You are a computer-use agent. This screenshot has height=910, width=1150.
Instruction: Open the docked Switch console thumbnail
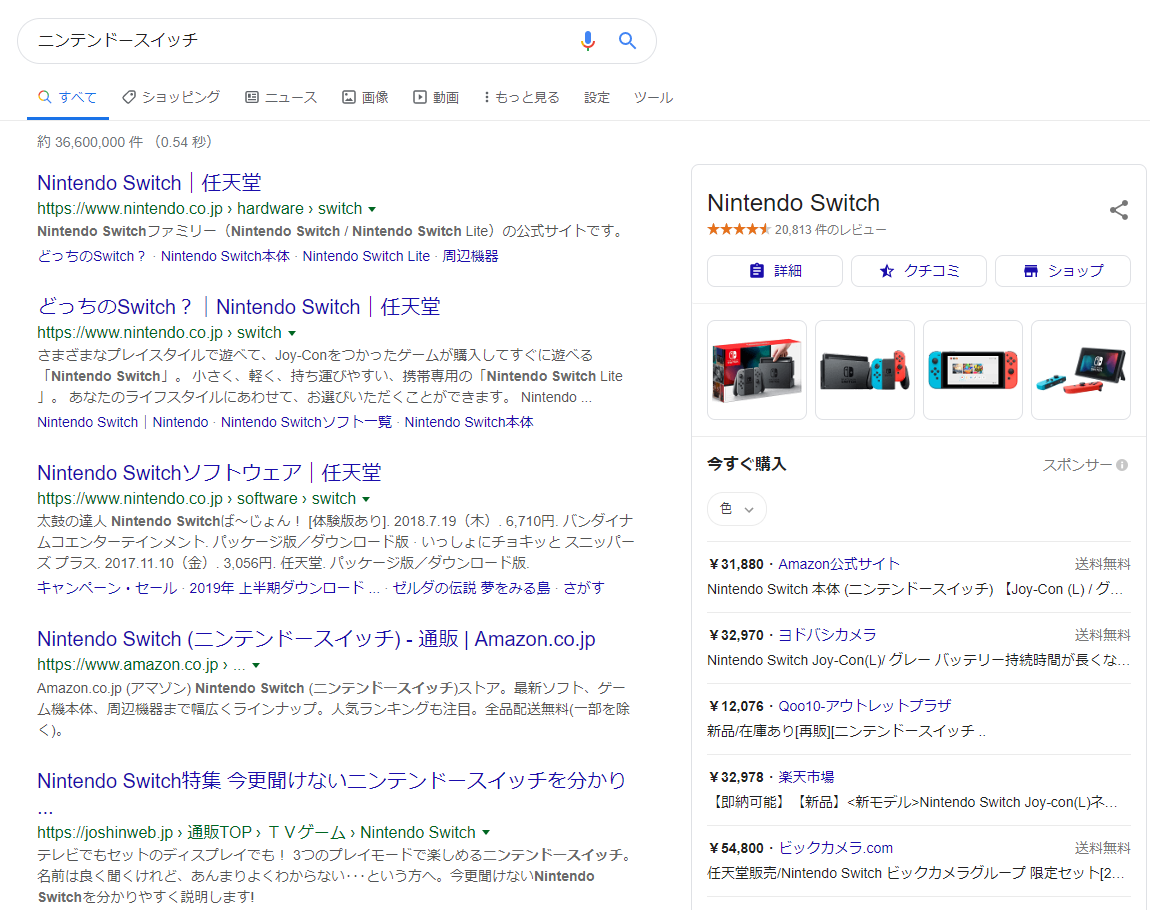click(865, 370)
